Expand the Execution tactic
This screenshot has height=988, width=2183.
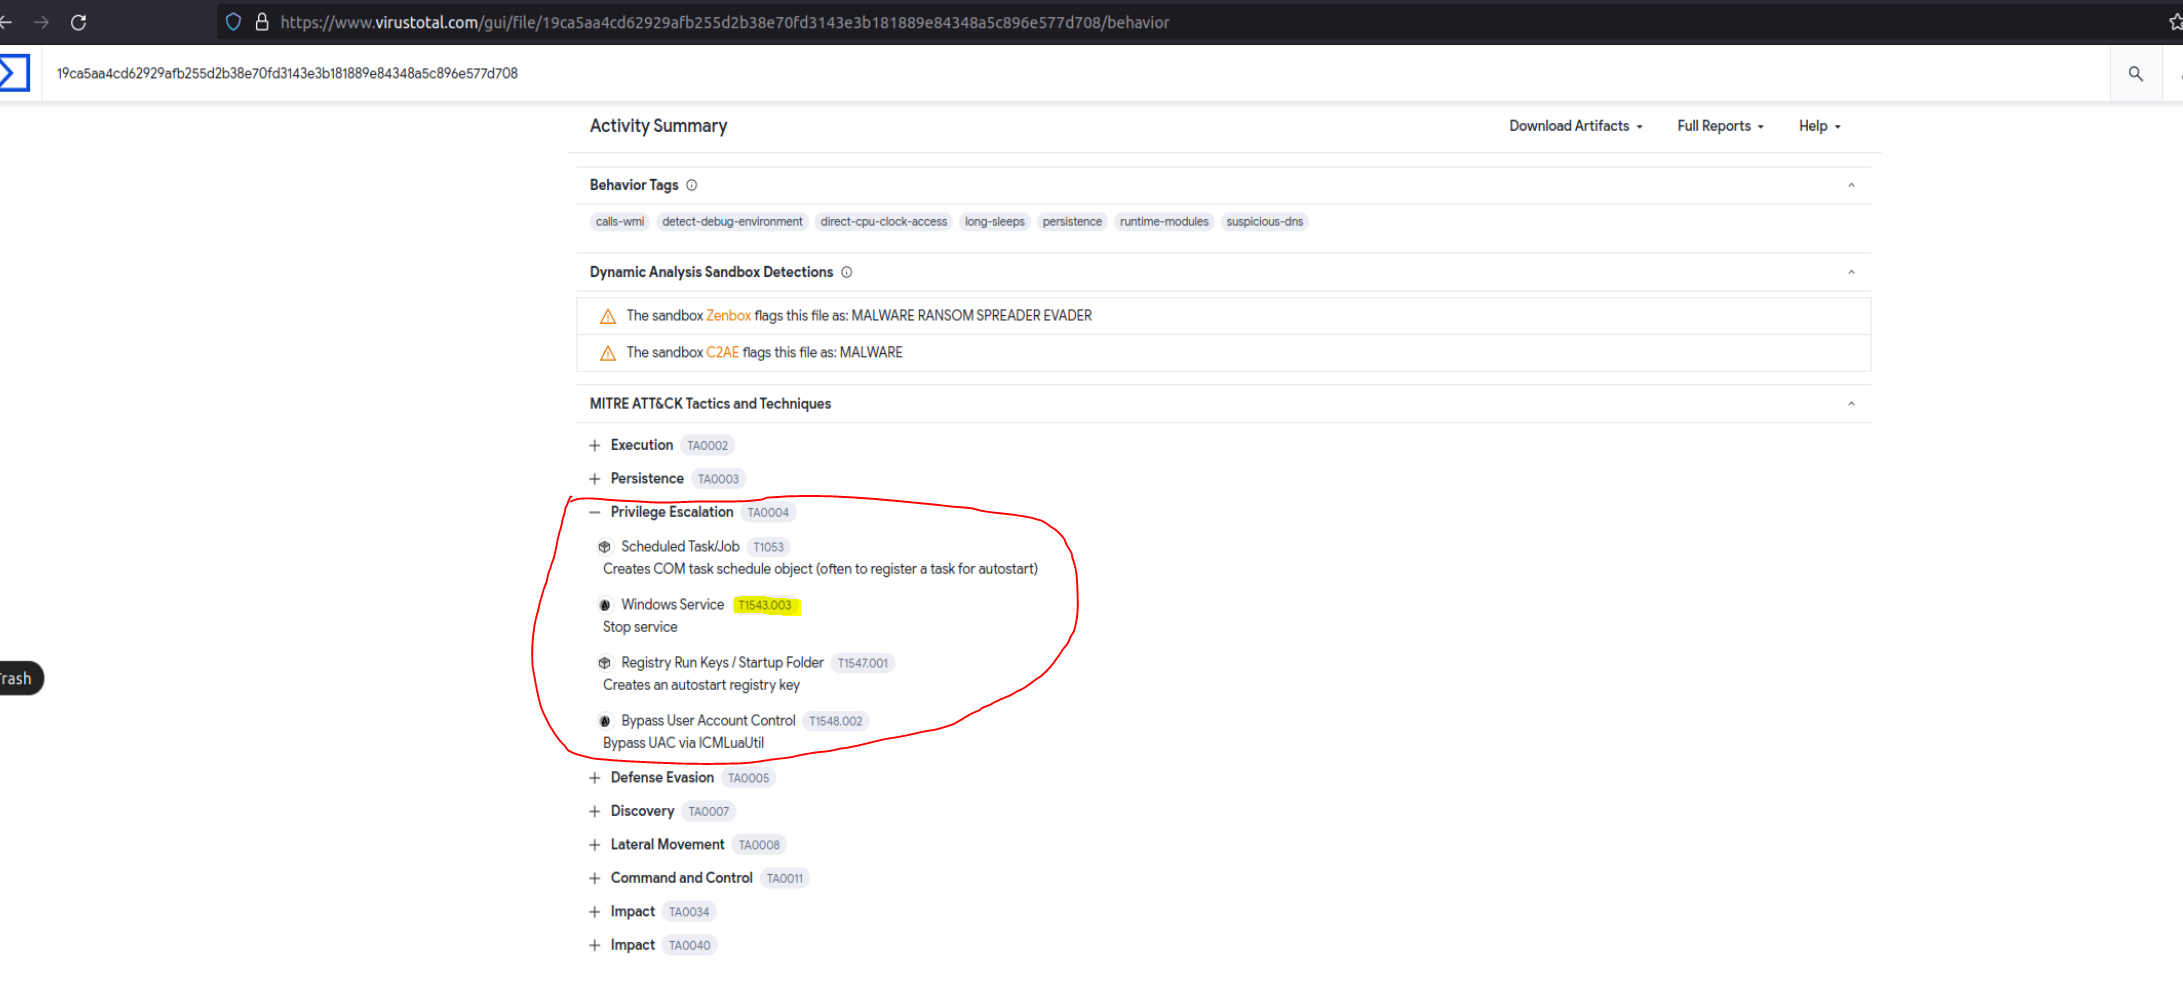[595, 445]
